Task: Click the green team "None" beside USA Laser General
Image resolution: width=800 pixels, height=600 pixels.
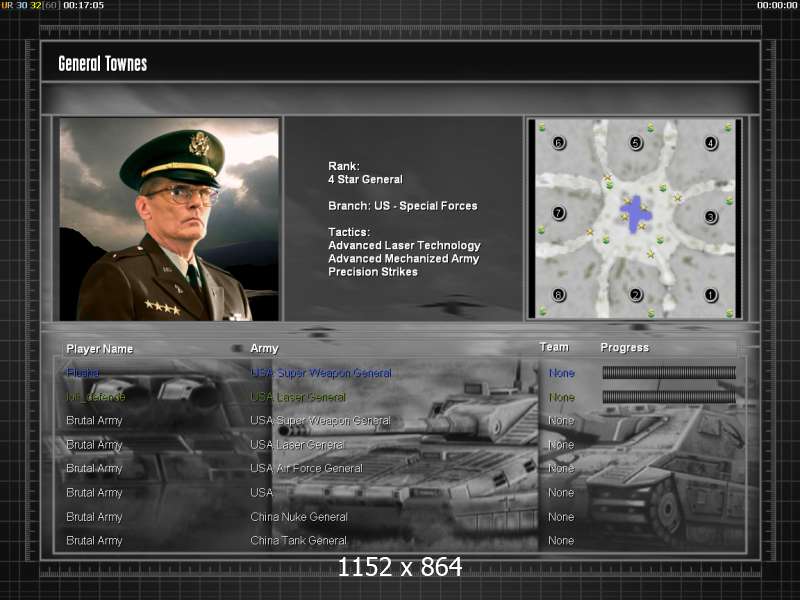Action: point(562,397)
